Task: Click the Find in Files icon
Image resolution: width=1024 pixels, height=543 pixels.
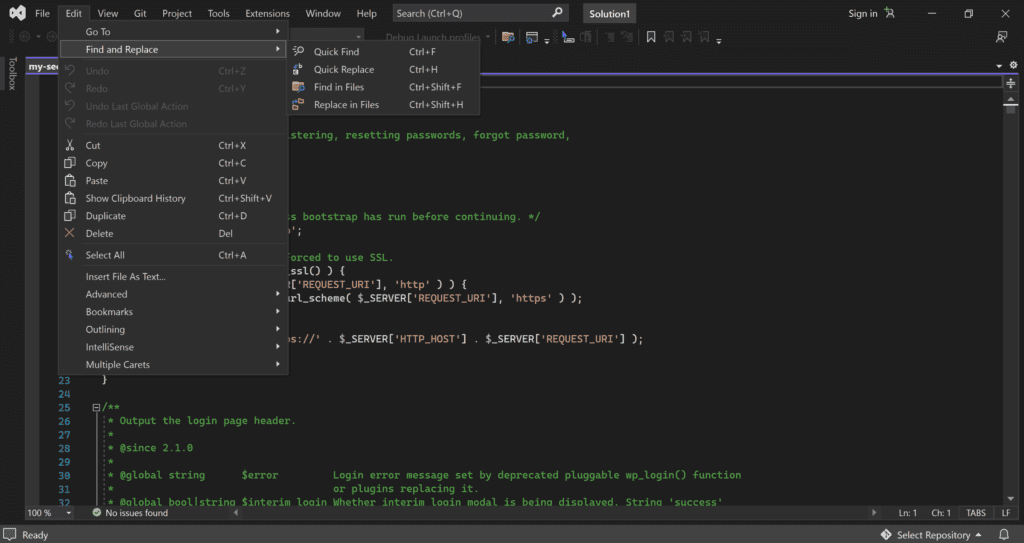Action: point(298,86)
